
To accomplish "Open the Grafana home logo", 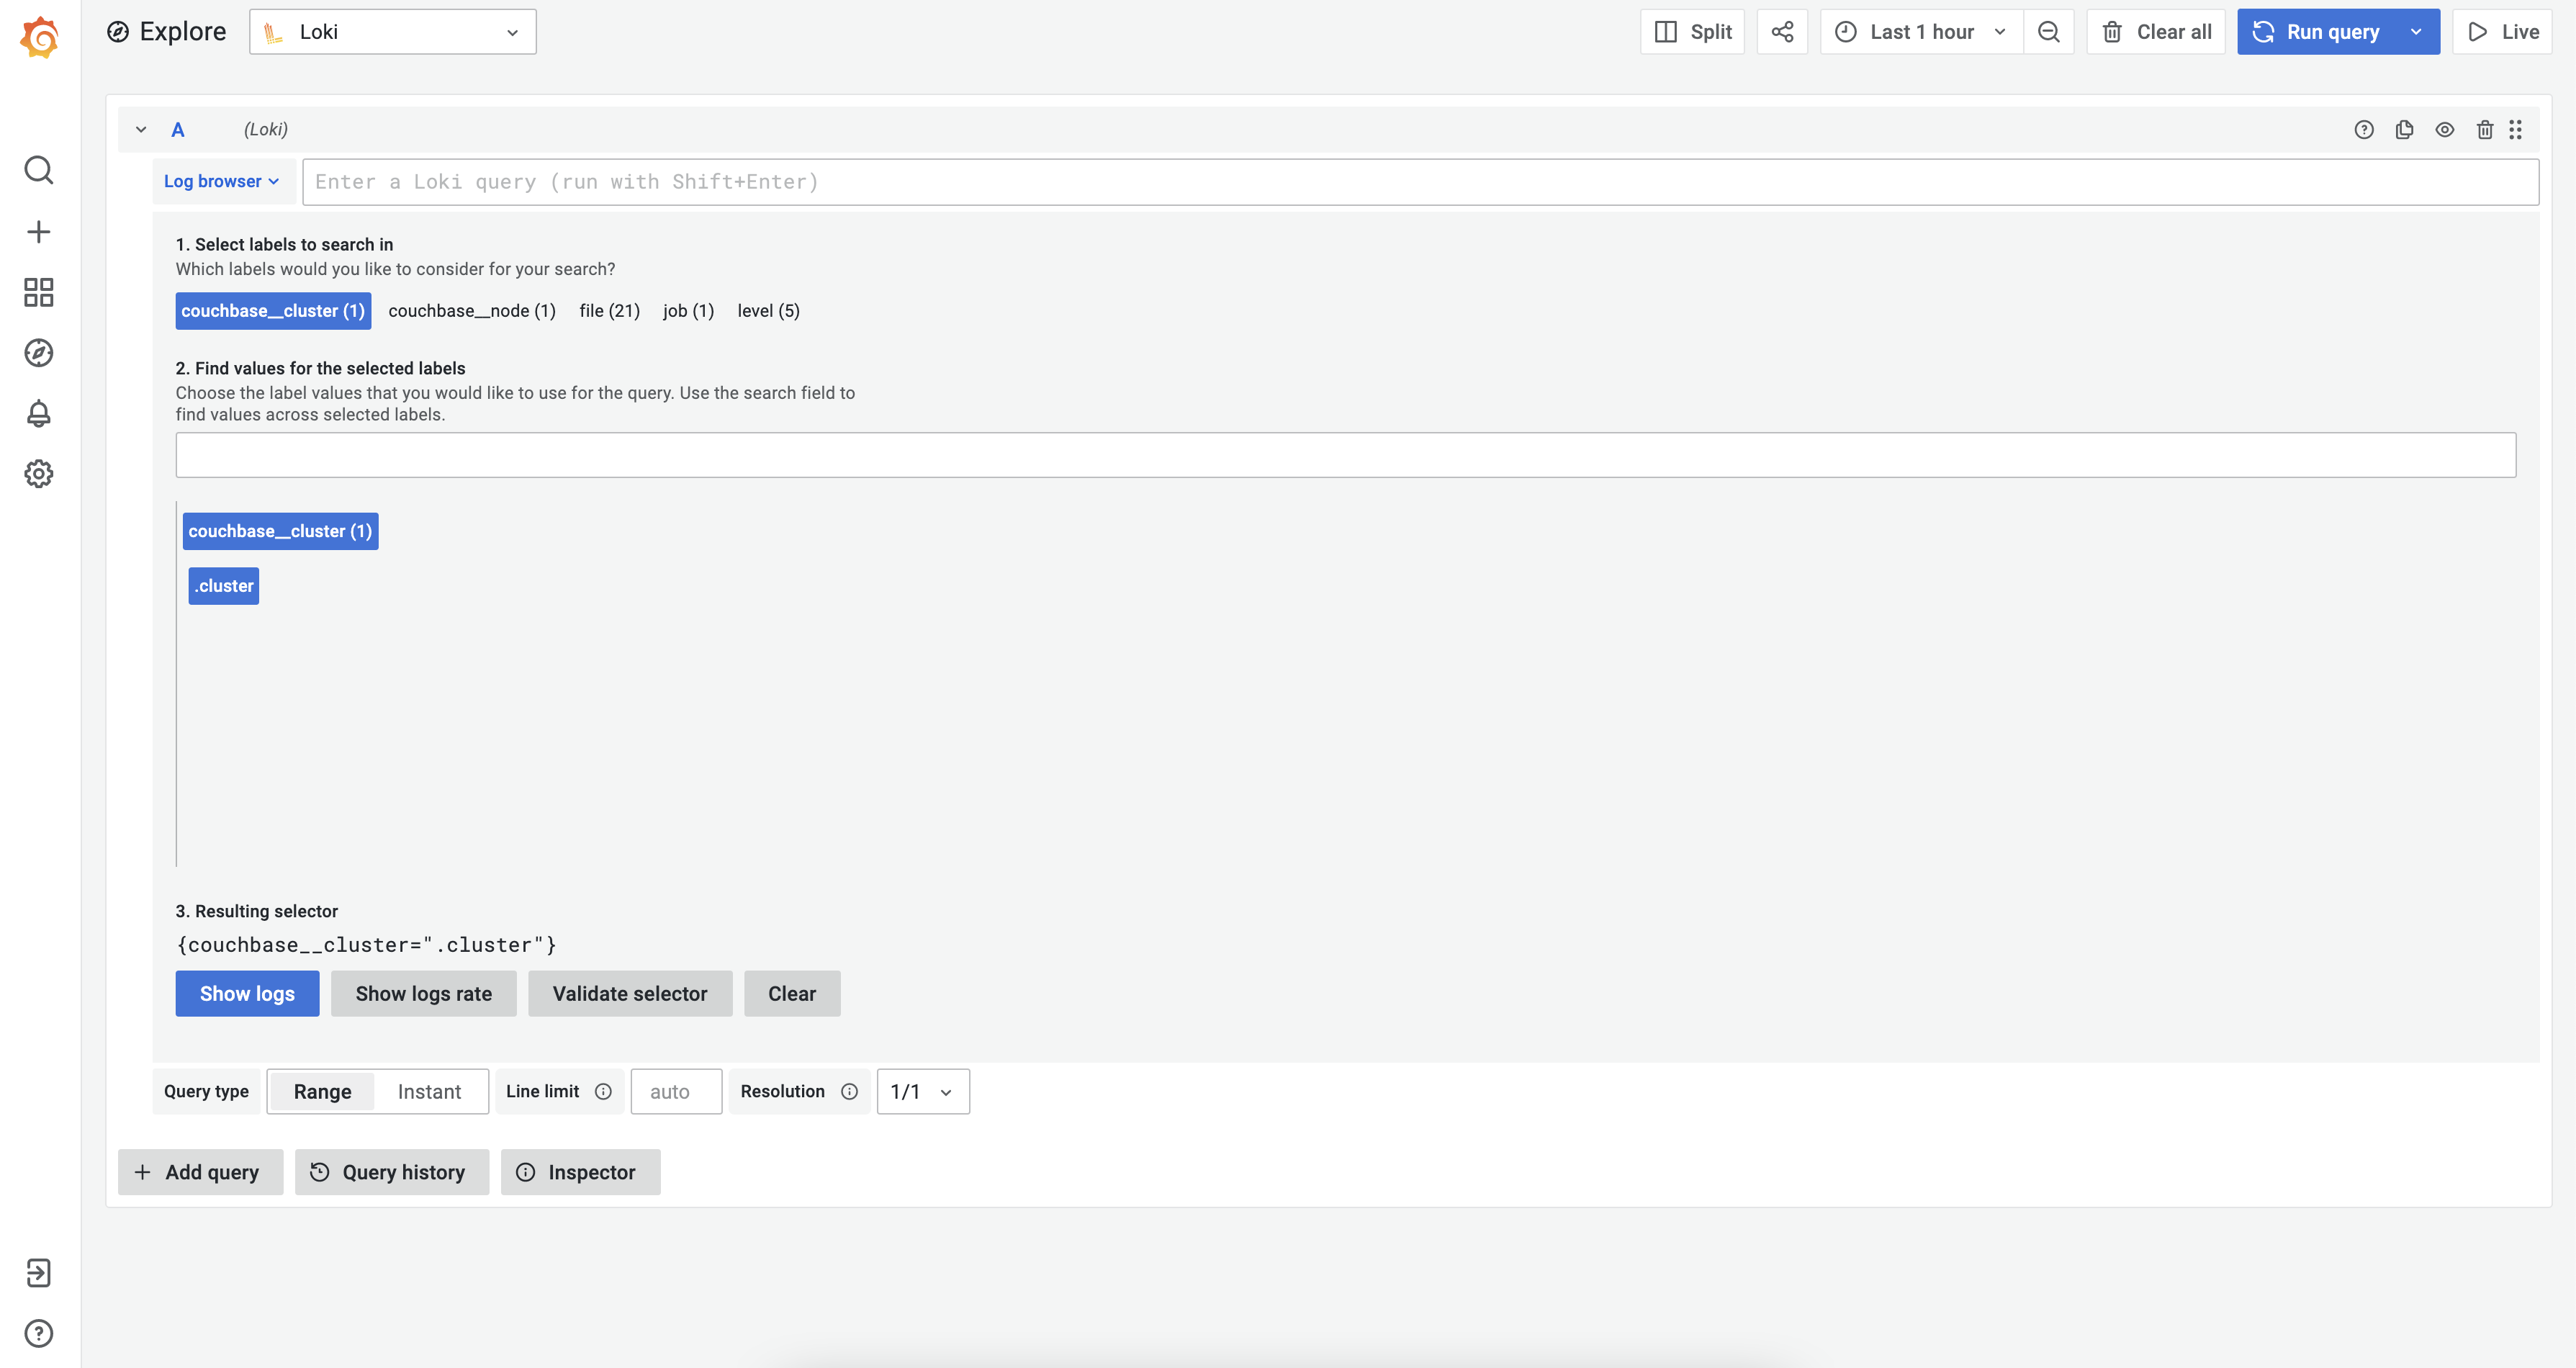I will [x=39, y=37].
